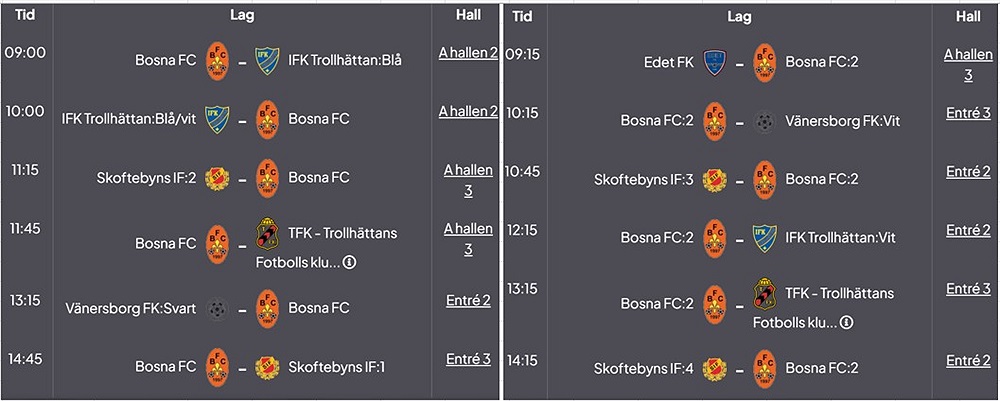The height and width of the screenshot is (401, 1000).
Task: Click IFK Trollhättan:Blå crest in 09:00 match
Action: (267, 61)
